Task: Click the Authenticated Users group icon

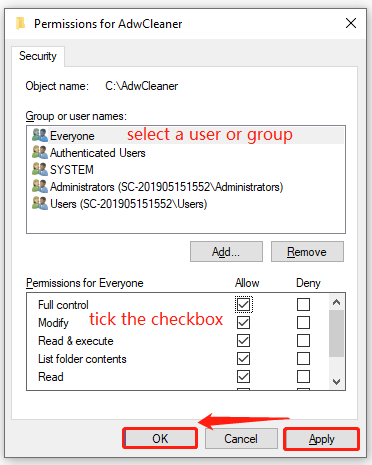Action: (40, 152)
